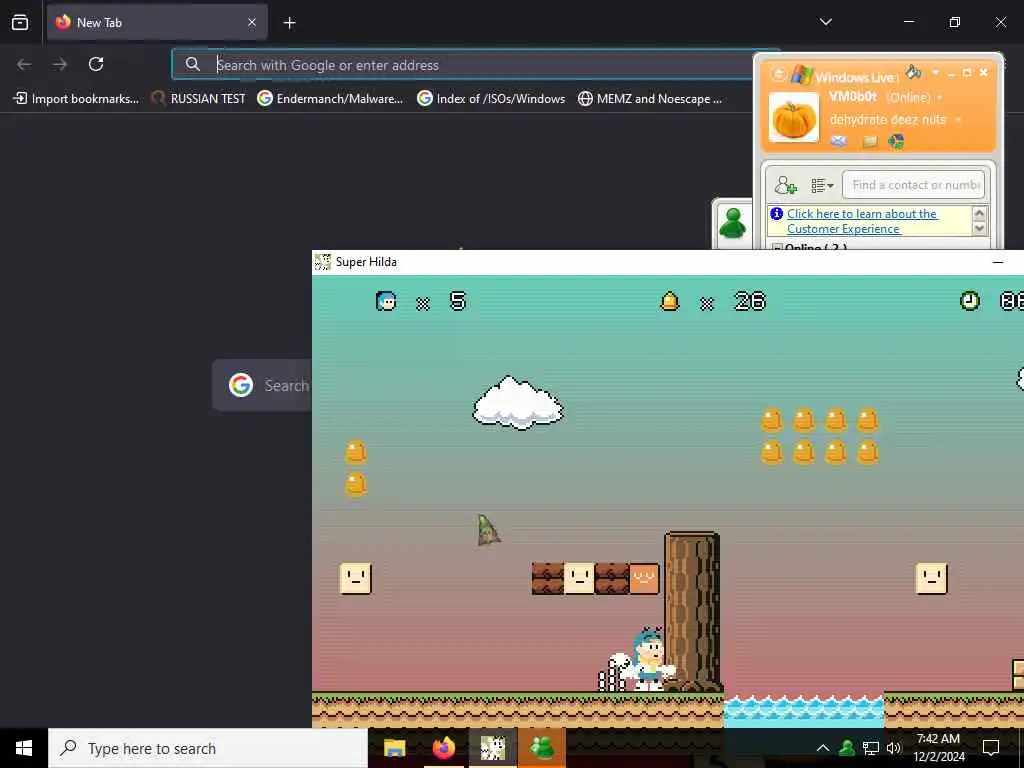The width and height of the screenshot is (1024, 768).
Task: Open the list all tabs chevron
Action: [x=825, y=22]
